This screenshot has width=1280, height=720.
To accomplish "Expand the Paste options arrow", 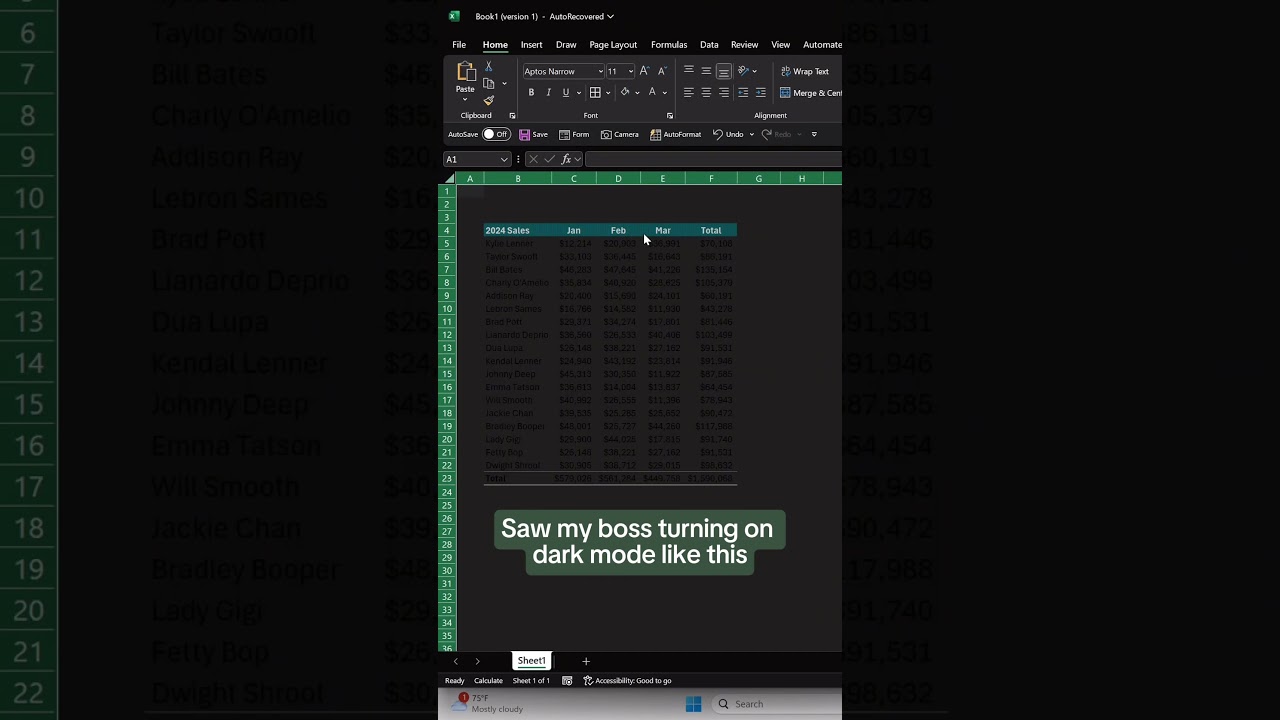I will (x=465, y=100).
